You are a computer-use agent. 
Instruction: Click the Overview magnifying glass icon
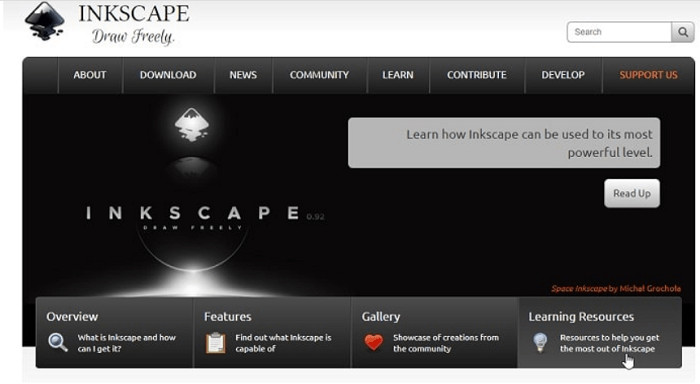click(x=58, y=342)
